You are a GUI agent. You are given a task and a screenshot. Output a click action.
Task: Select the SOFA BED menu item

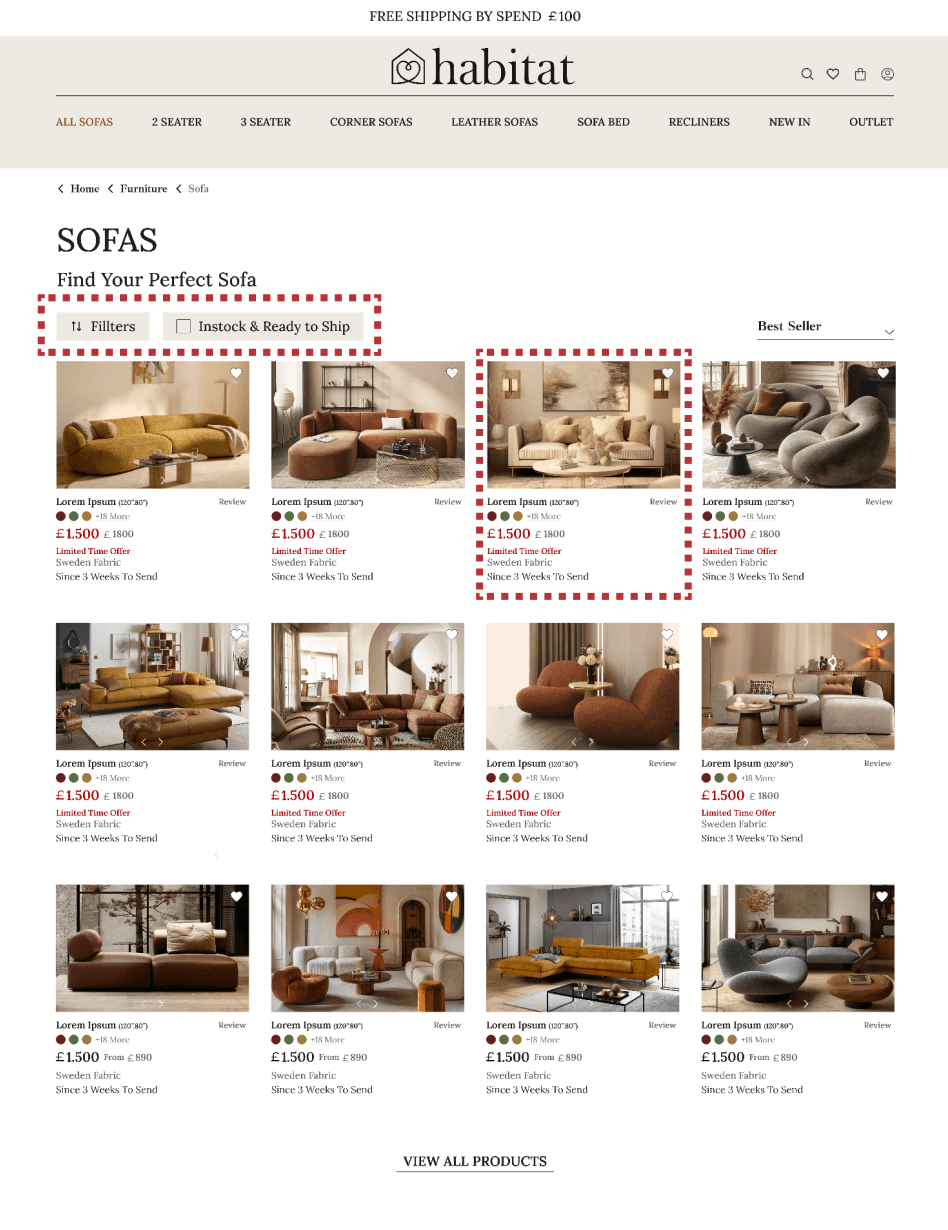tap(603, 122)
